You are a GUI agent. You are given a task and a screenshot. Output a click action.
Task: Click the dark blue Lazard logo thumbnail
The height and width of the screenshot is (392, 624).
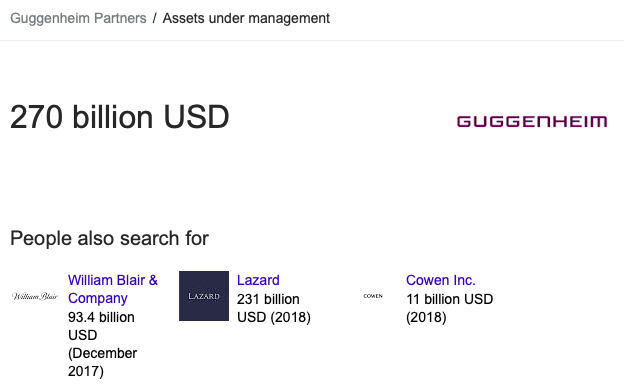(x=204, y=296)
